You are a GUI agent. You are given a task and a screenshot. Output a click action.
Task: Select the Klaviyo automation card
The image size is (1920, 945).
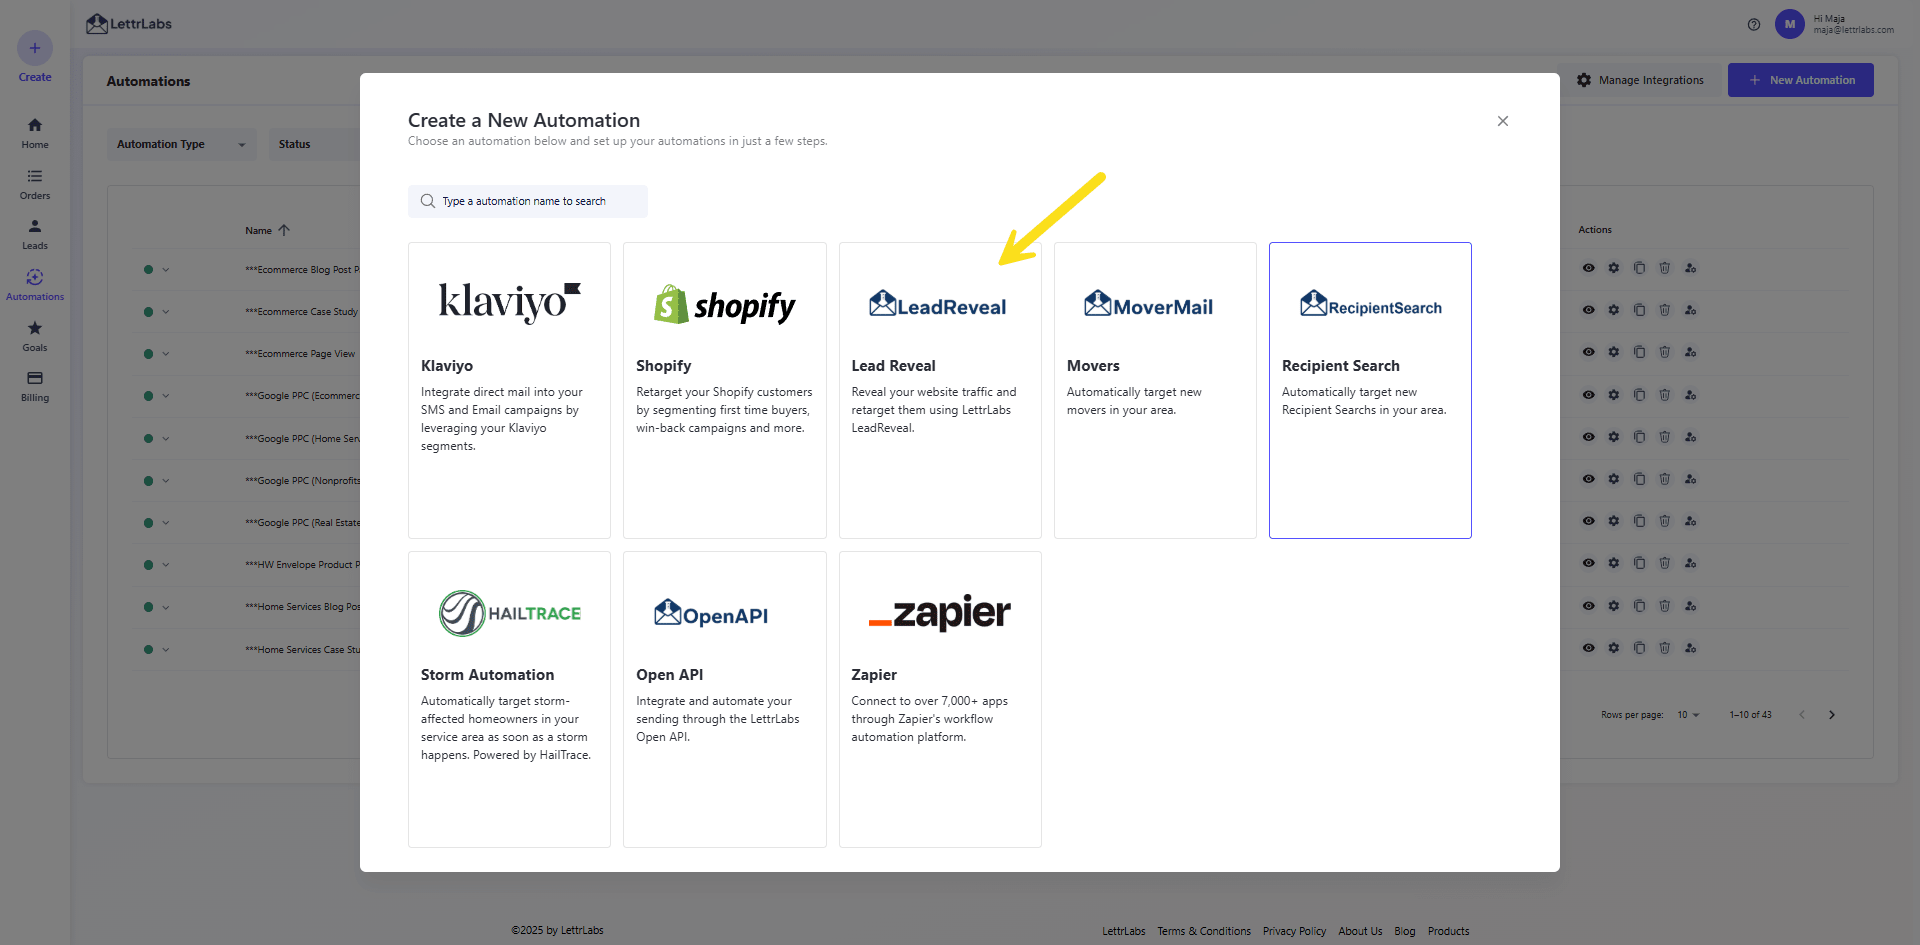point(509,390)
